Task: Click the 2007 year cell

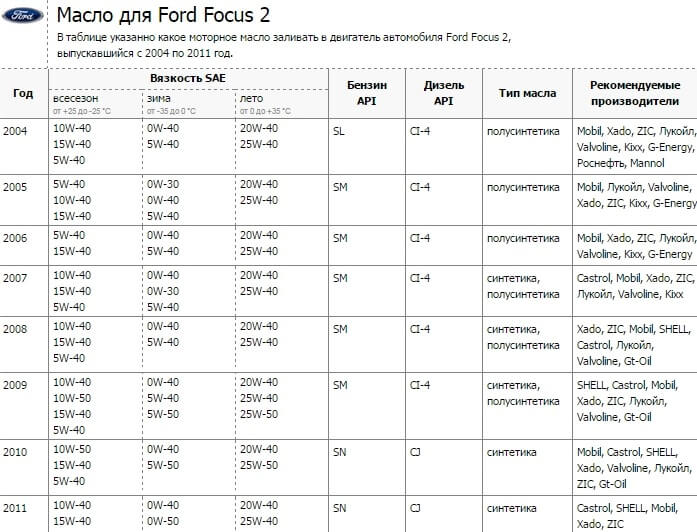Action: pyautogui.click(x=16, y=275)
